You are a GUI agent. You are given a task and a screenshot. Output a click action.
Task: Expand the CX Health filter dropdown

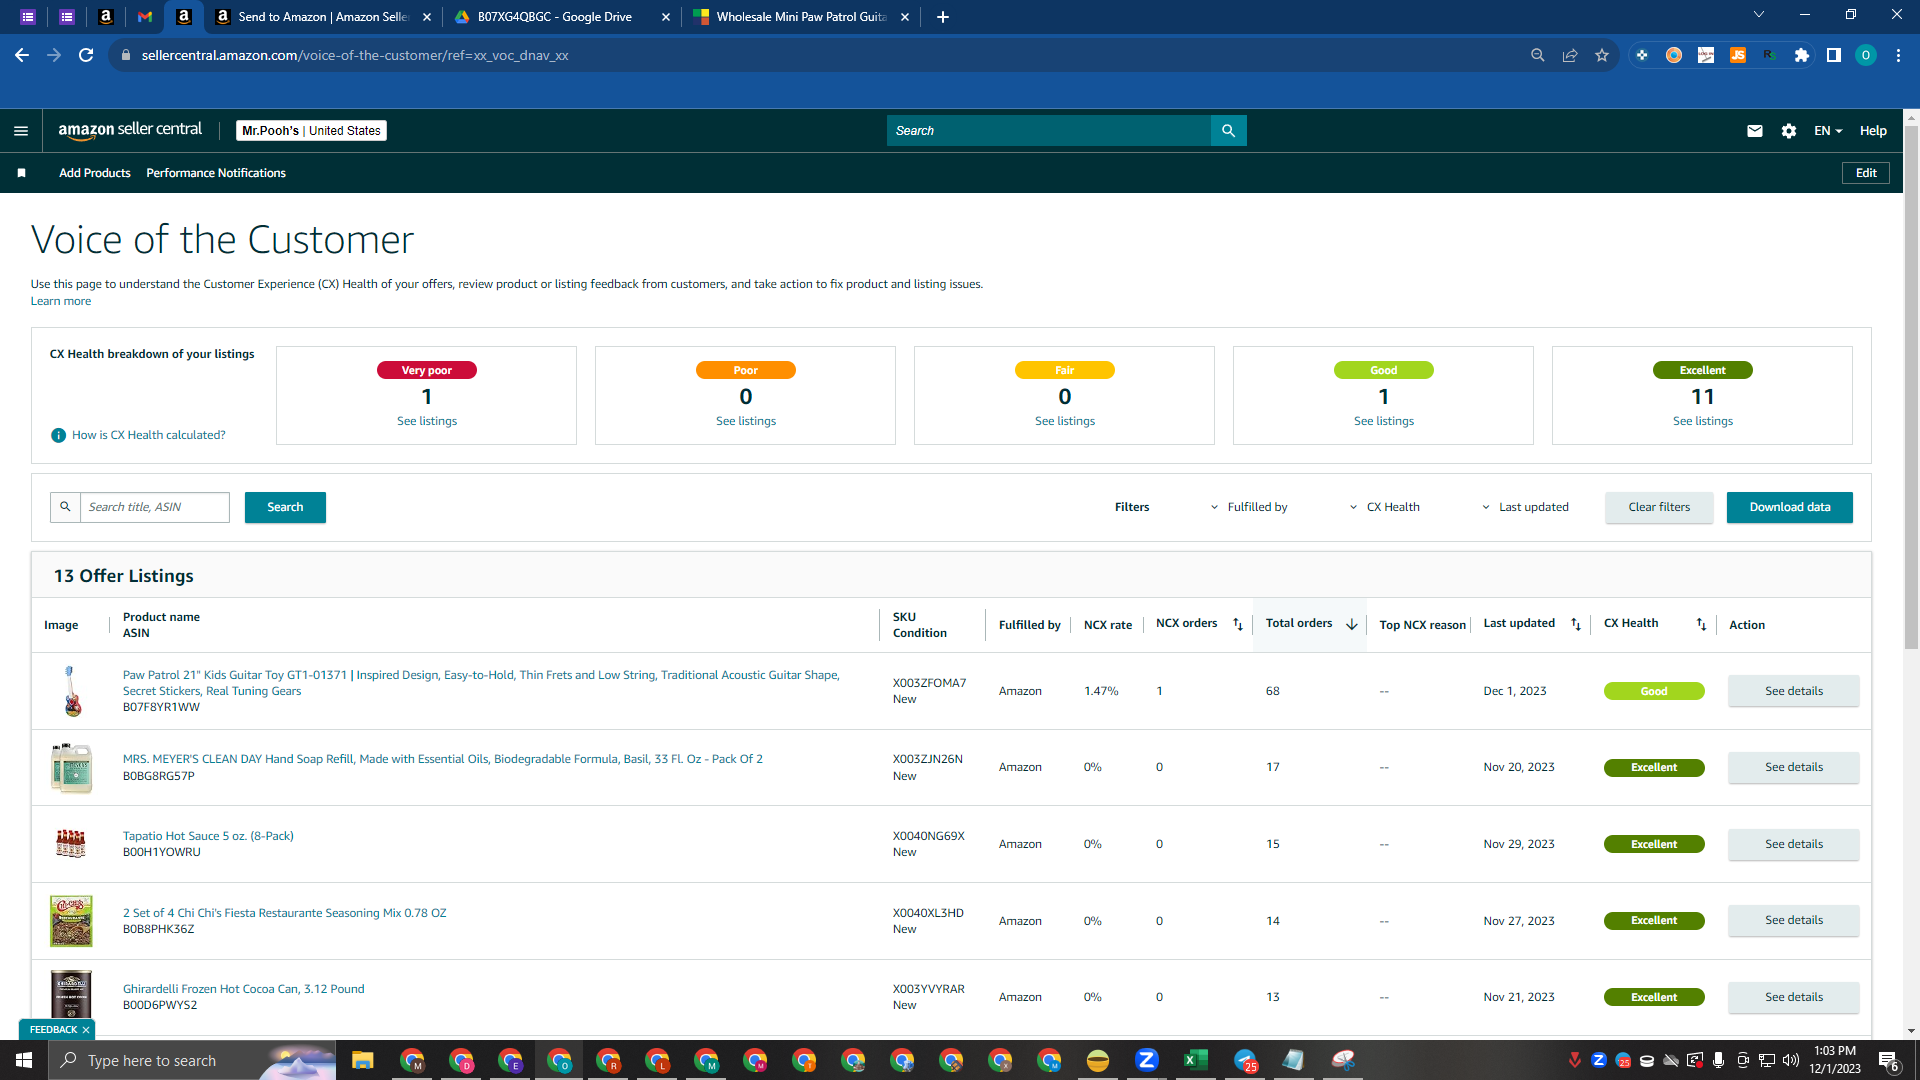[x=1385, y=507]
